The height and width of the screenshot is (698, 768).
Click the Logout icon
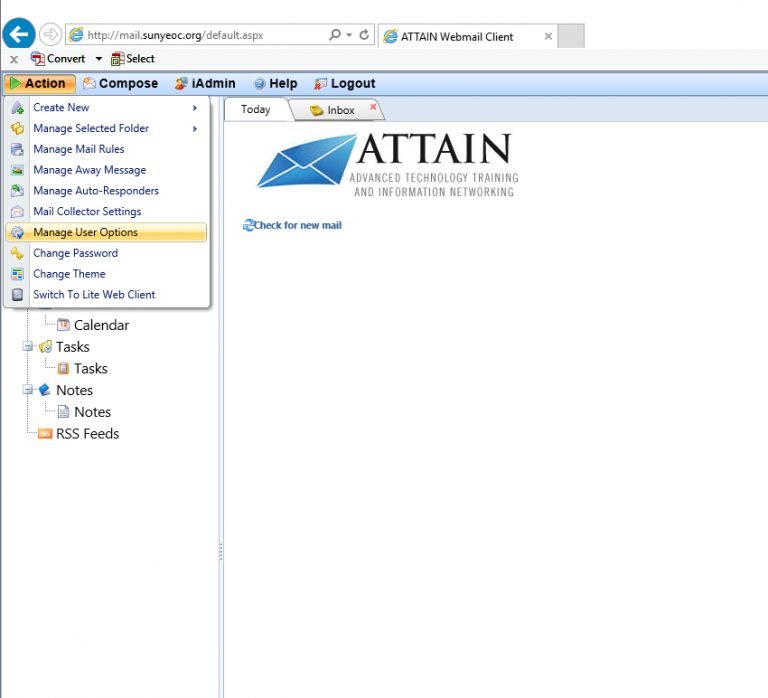tap(320, 84)
